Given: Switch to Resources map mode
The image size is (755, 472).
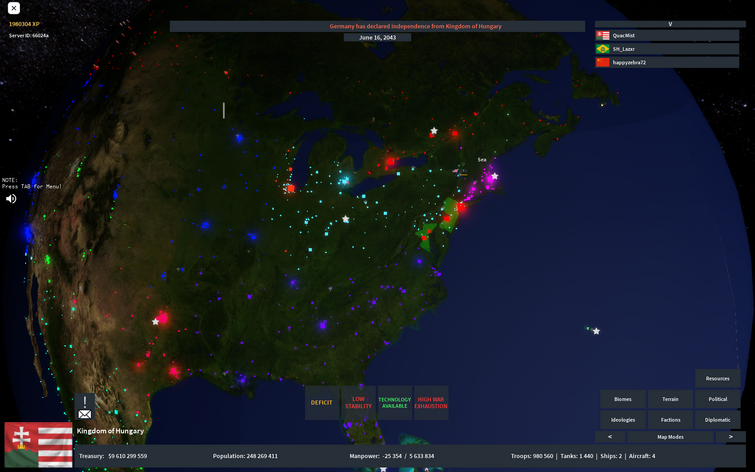Looking at the screenshot, I should coord(717,379).
